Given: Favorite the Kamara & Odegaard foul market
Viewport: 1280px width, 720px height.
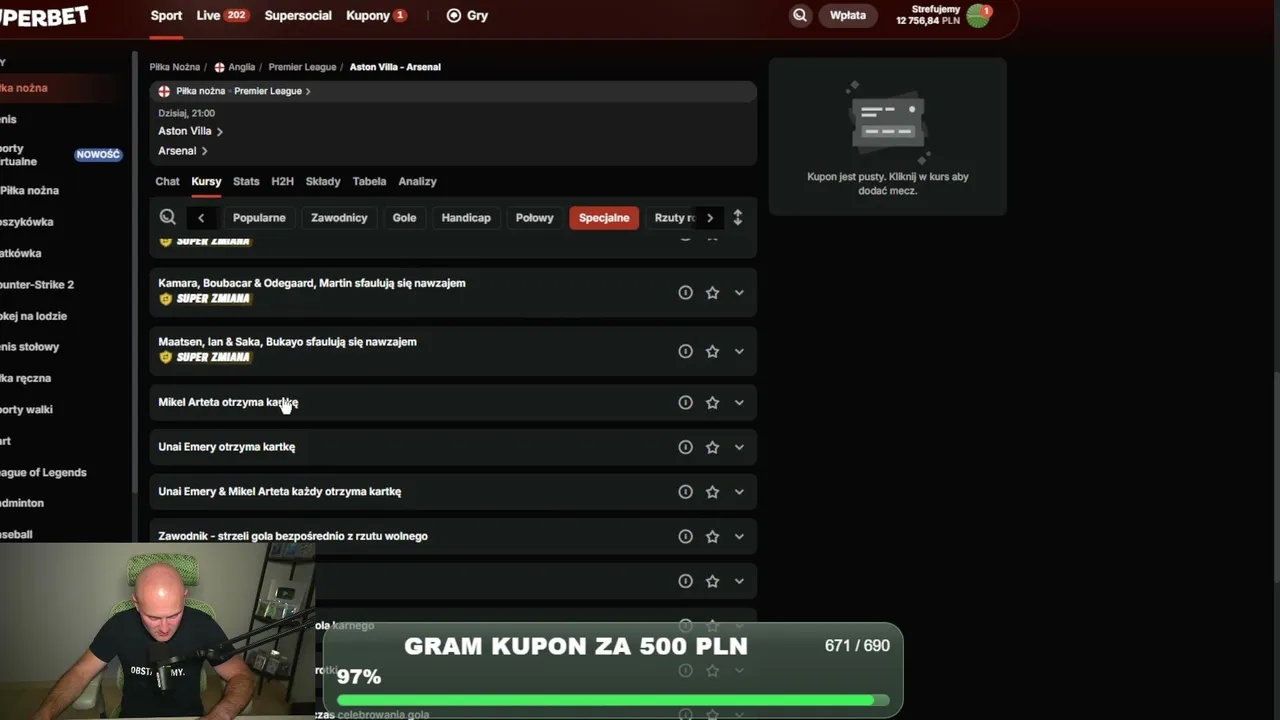Looking at the screenshot, I should pos(712,293).
